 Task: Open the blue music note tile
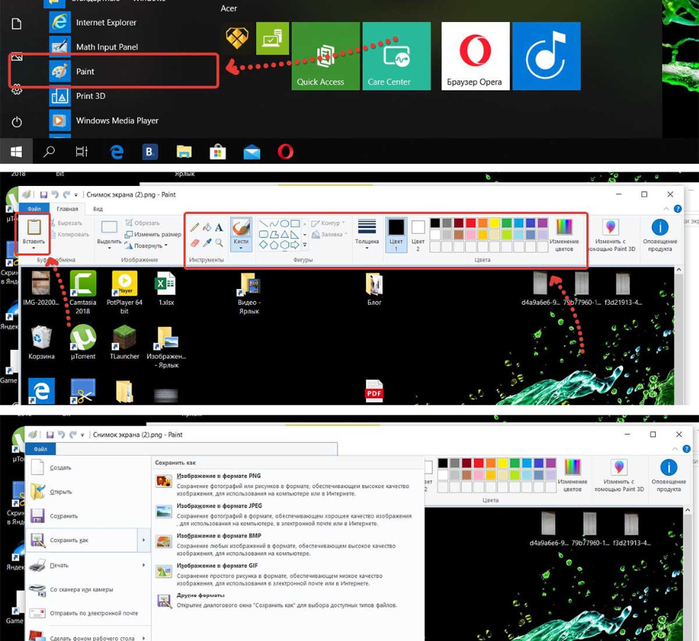coord(546,56)
